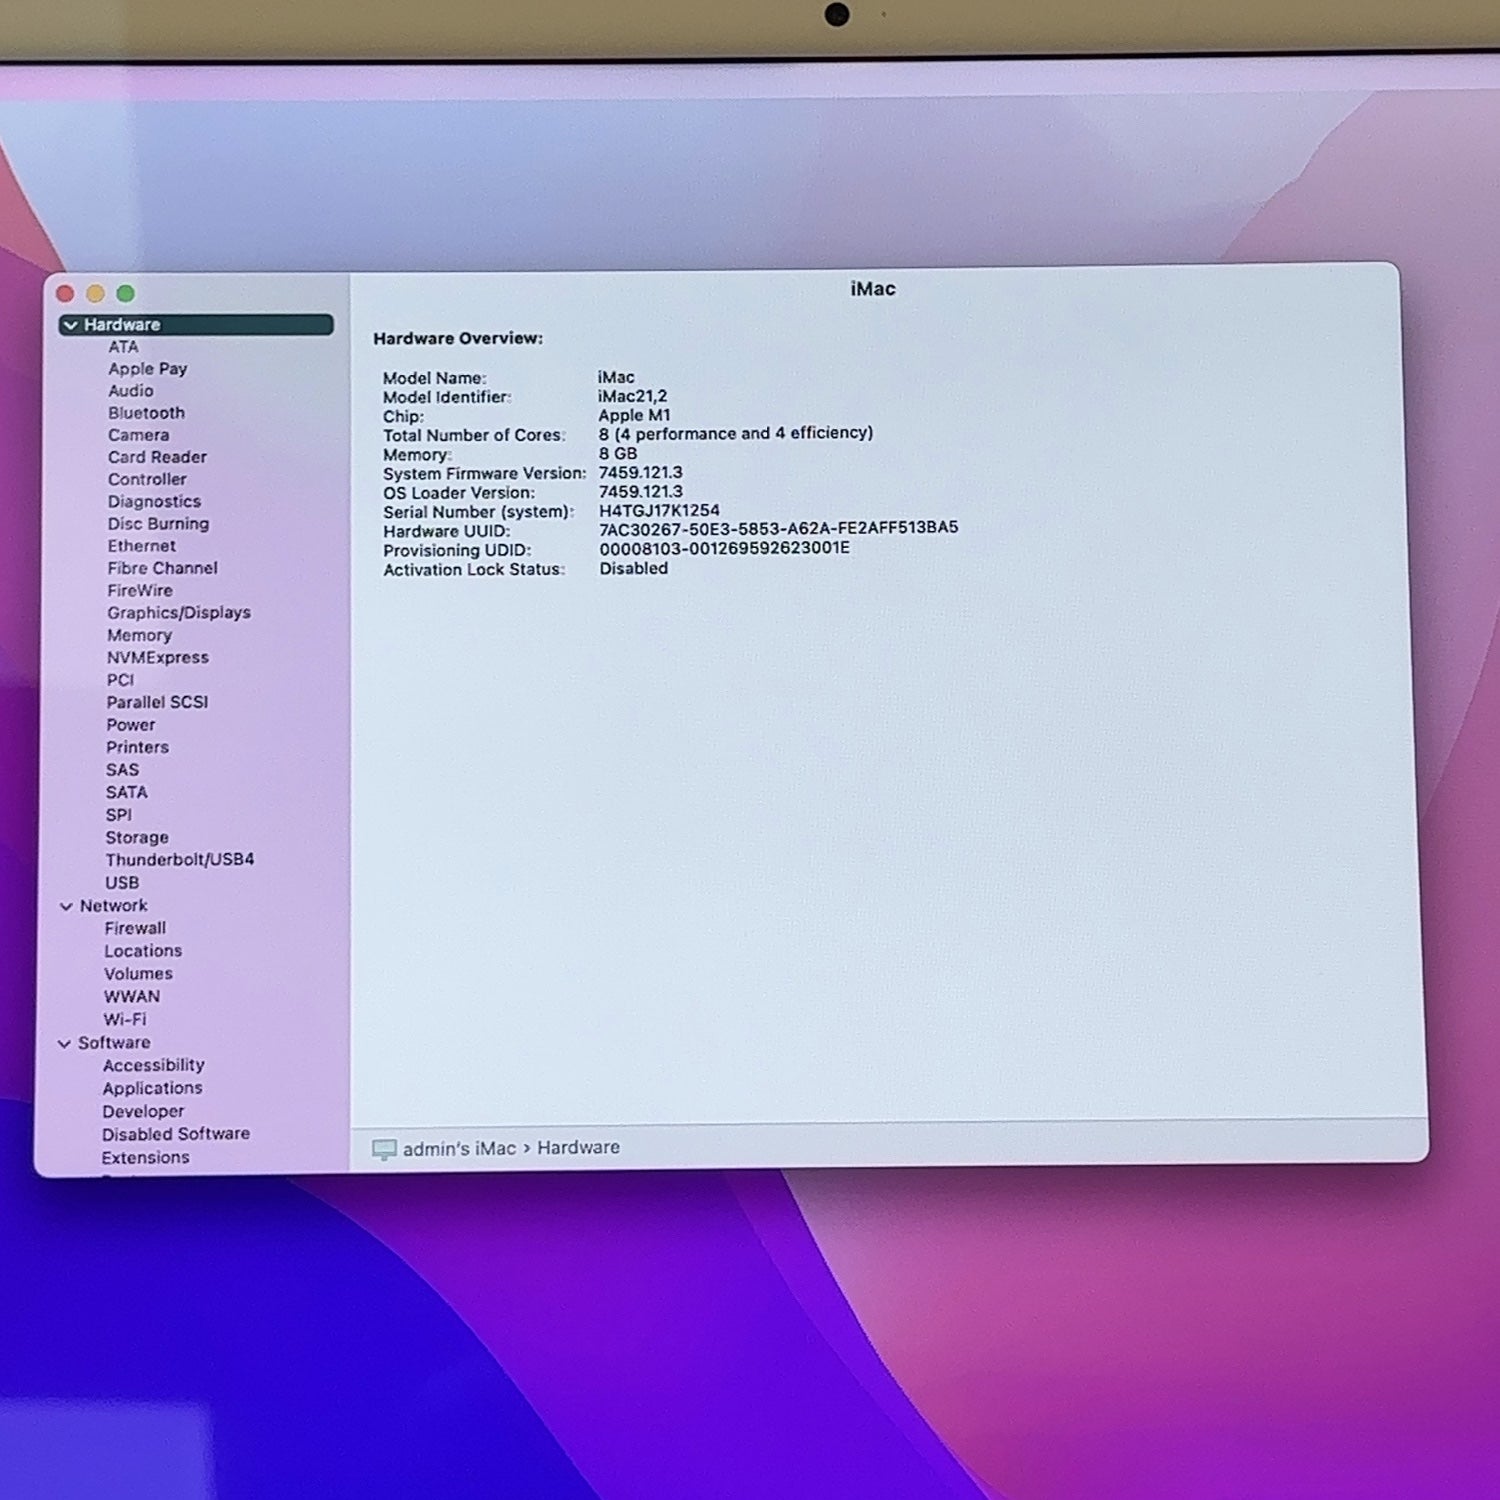The height and width of the screenshot is (1500, 1500).
Task: Select Thunderbolt/USB4 in the sidebar
Action: 180,860
